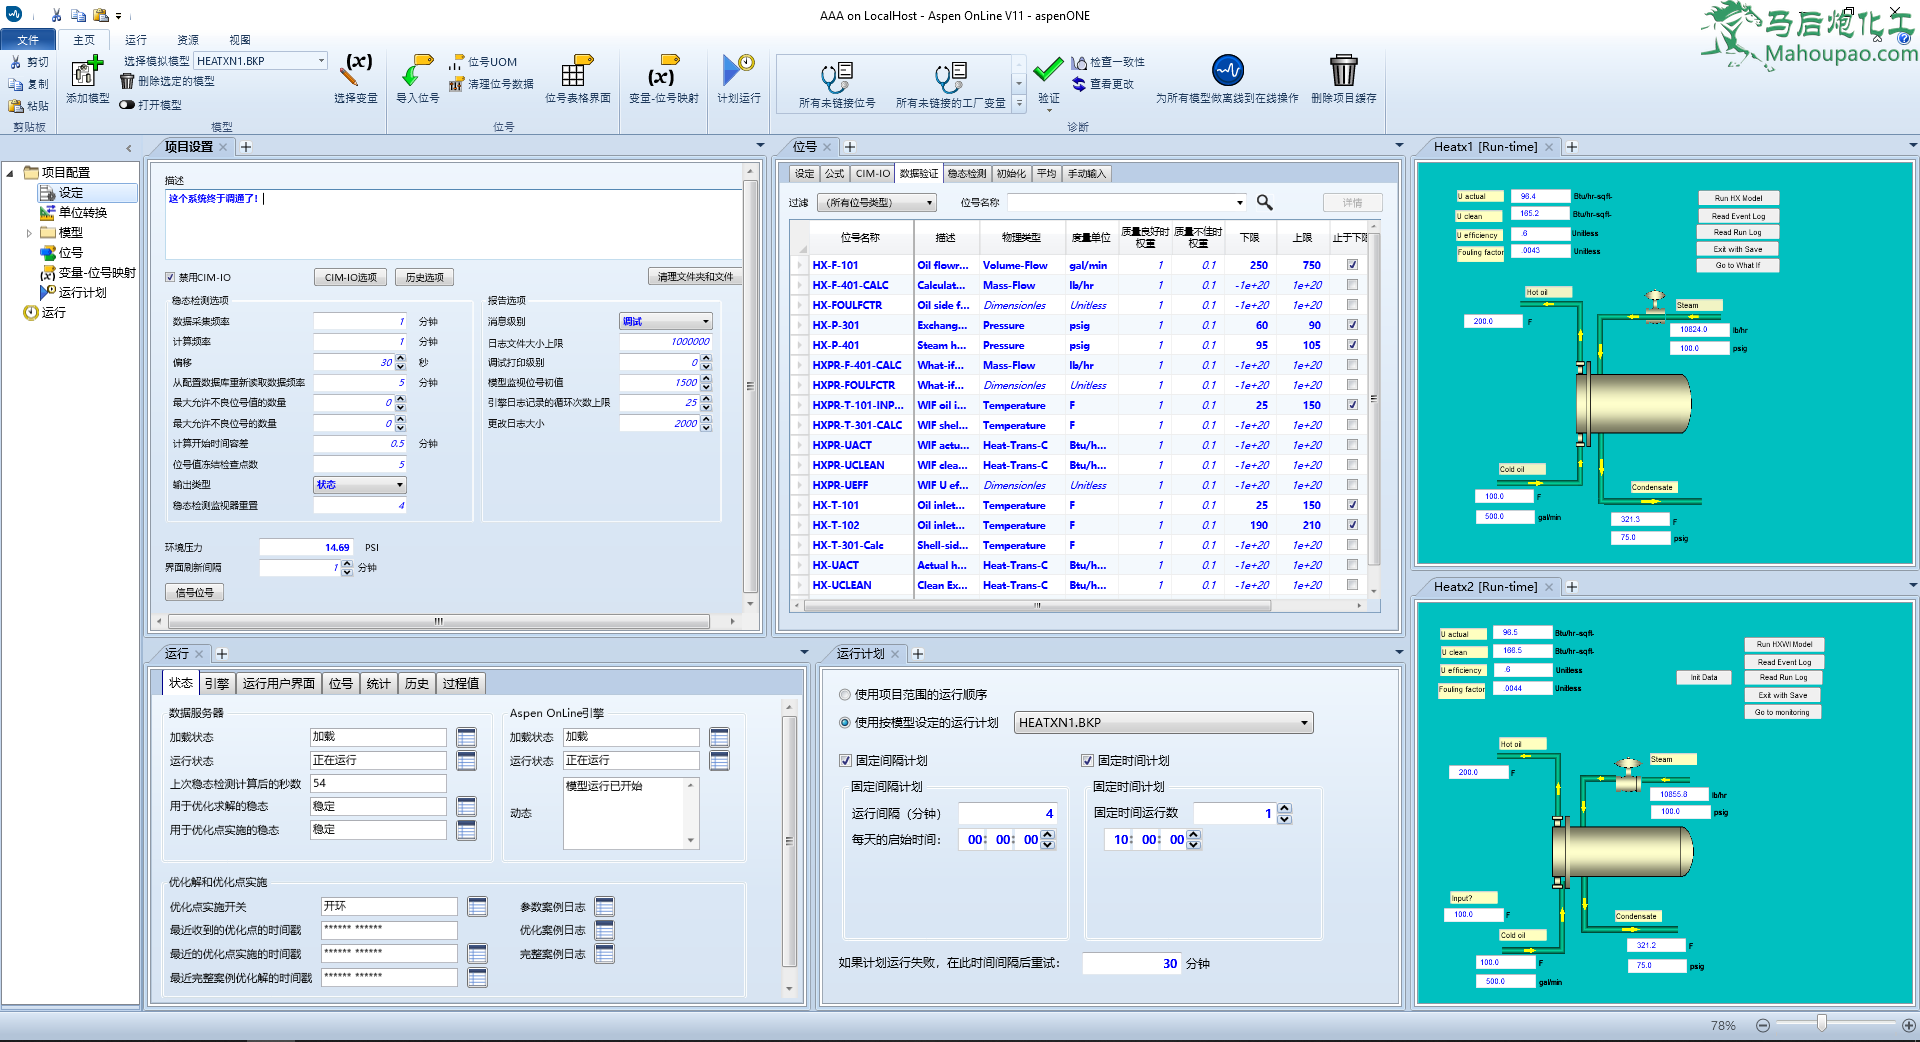Click the 选择变量 pencil variable icon

click(x=356, y=70)
